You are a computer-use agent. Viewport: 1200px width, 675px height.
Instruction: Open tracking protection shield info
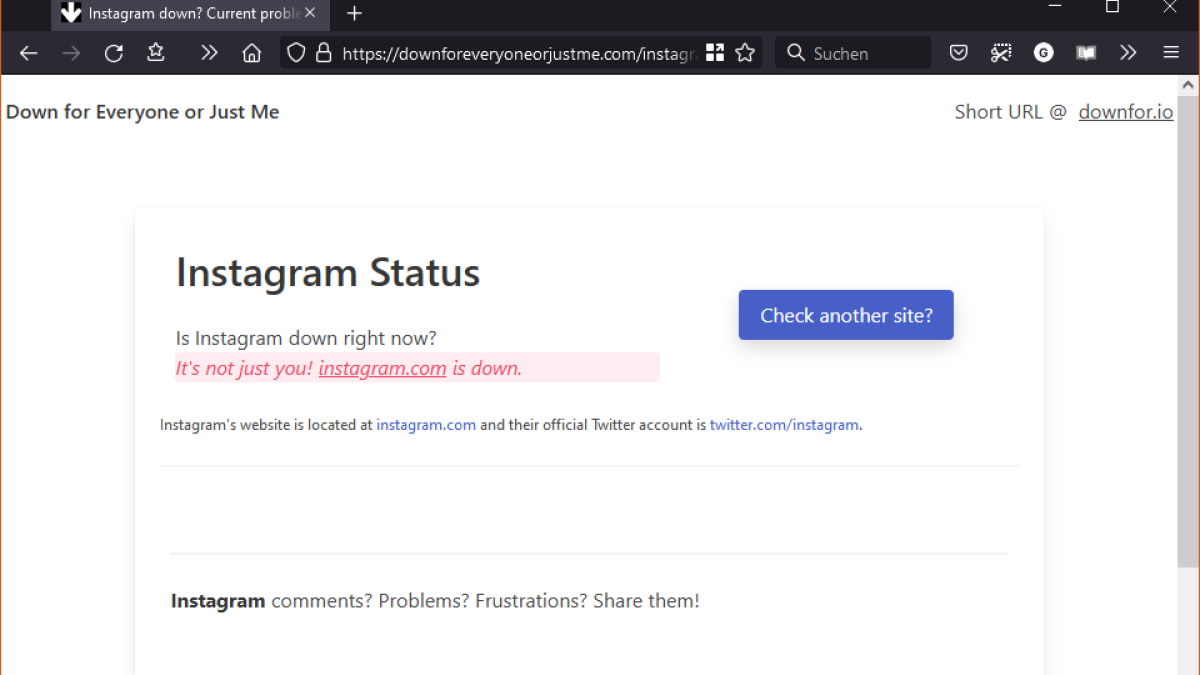(x=296, y=53)
